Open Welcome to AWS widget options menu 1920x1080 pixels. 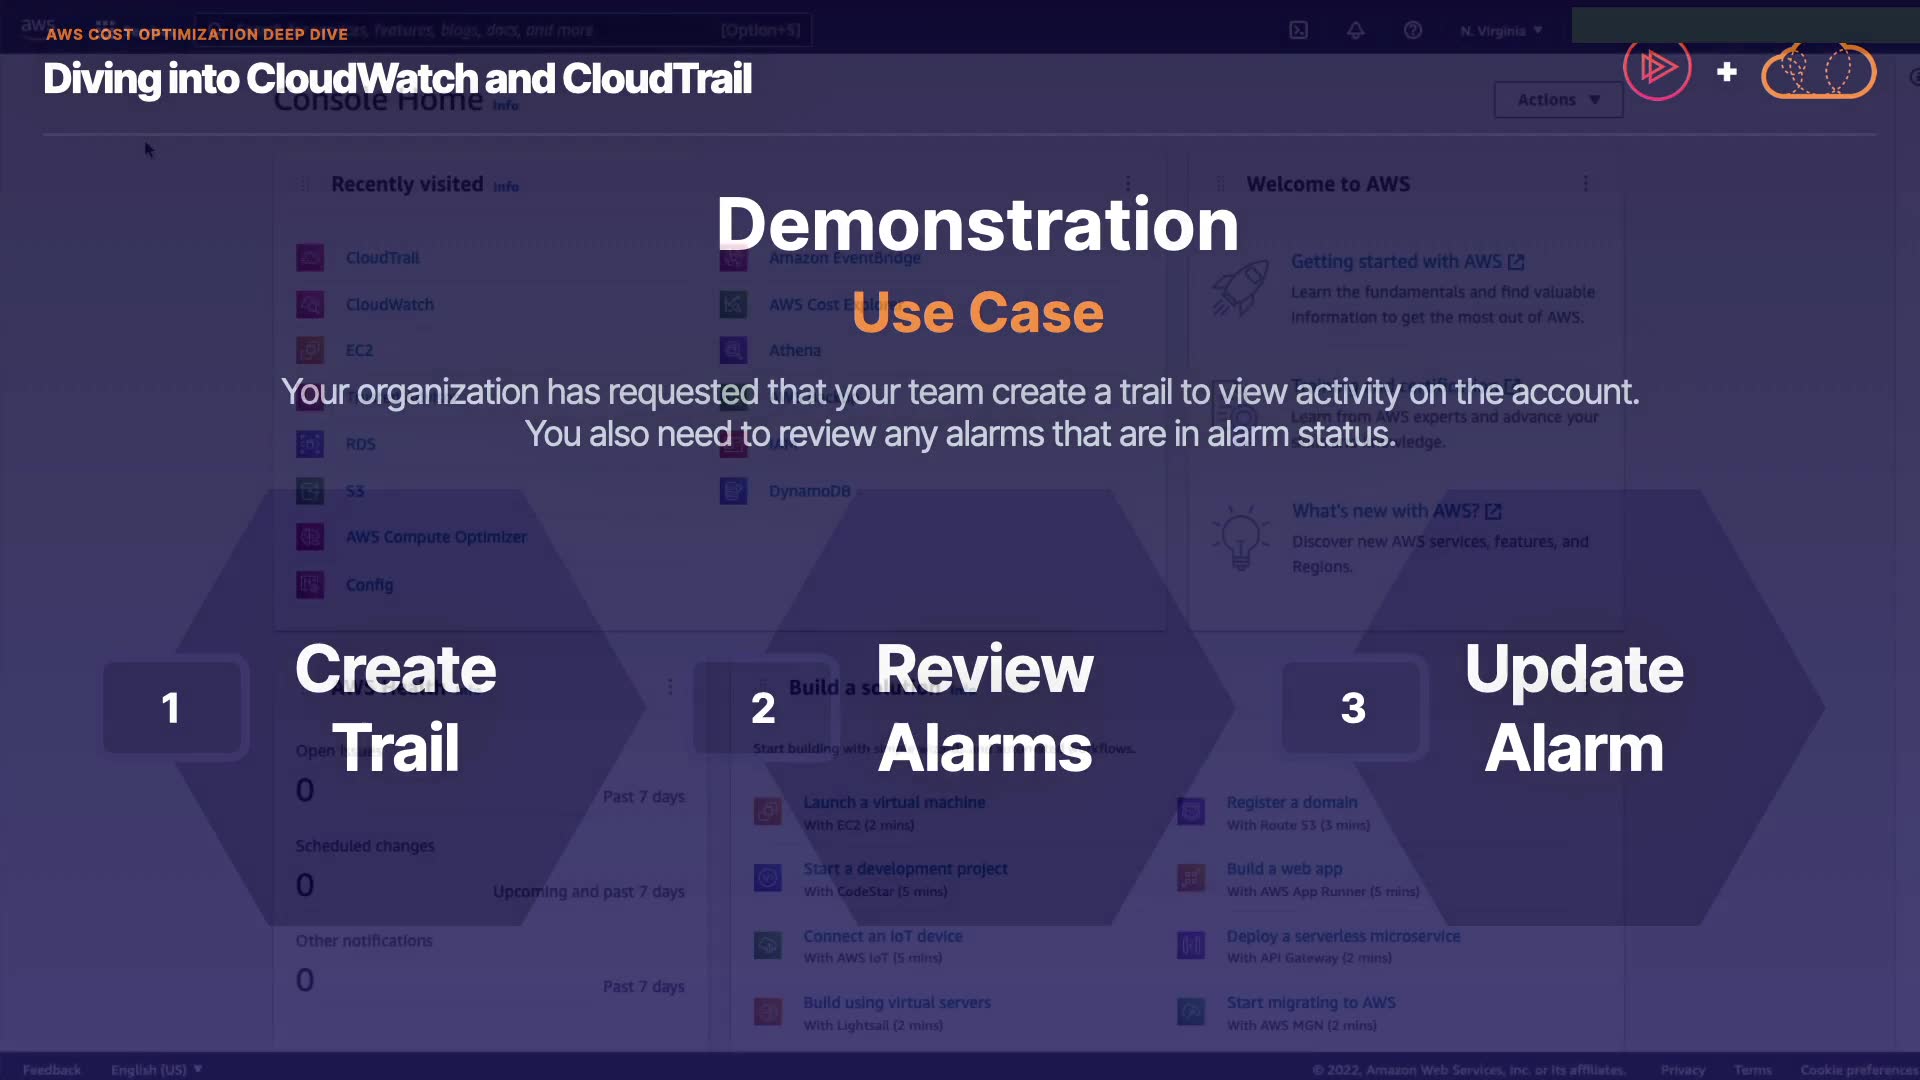[x=1585, y=184]
